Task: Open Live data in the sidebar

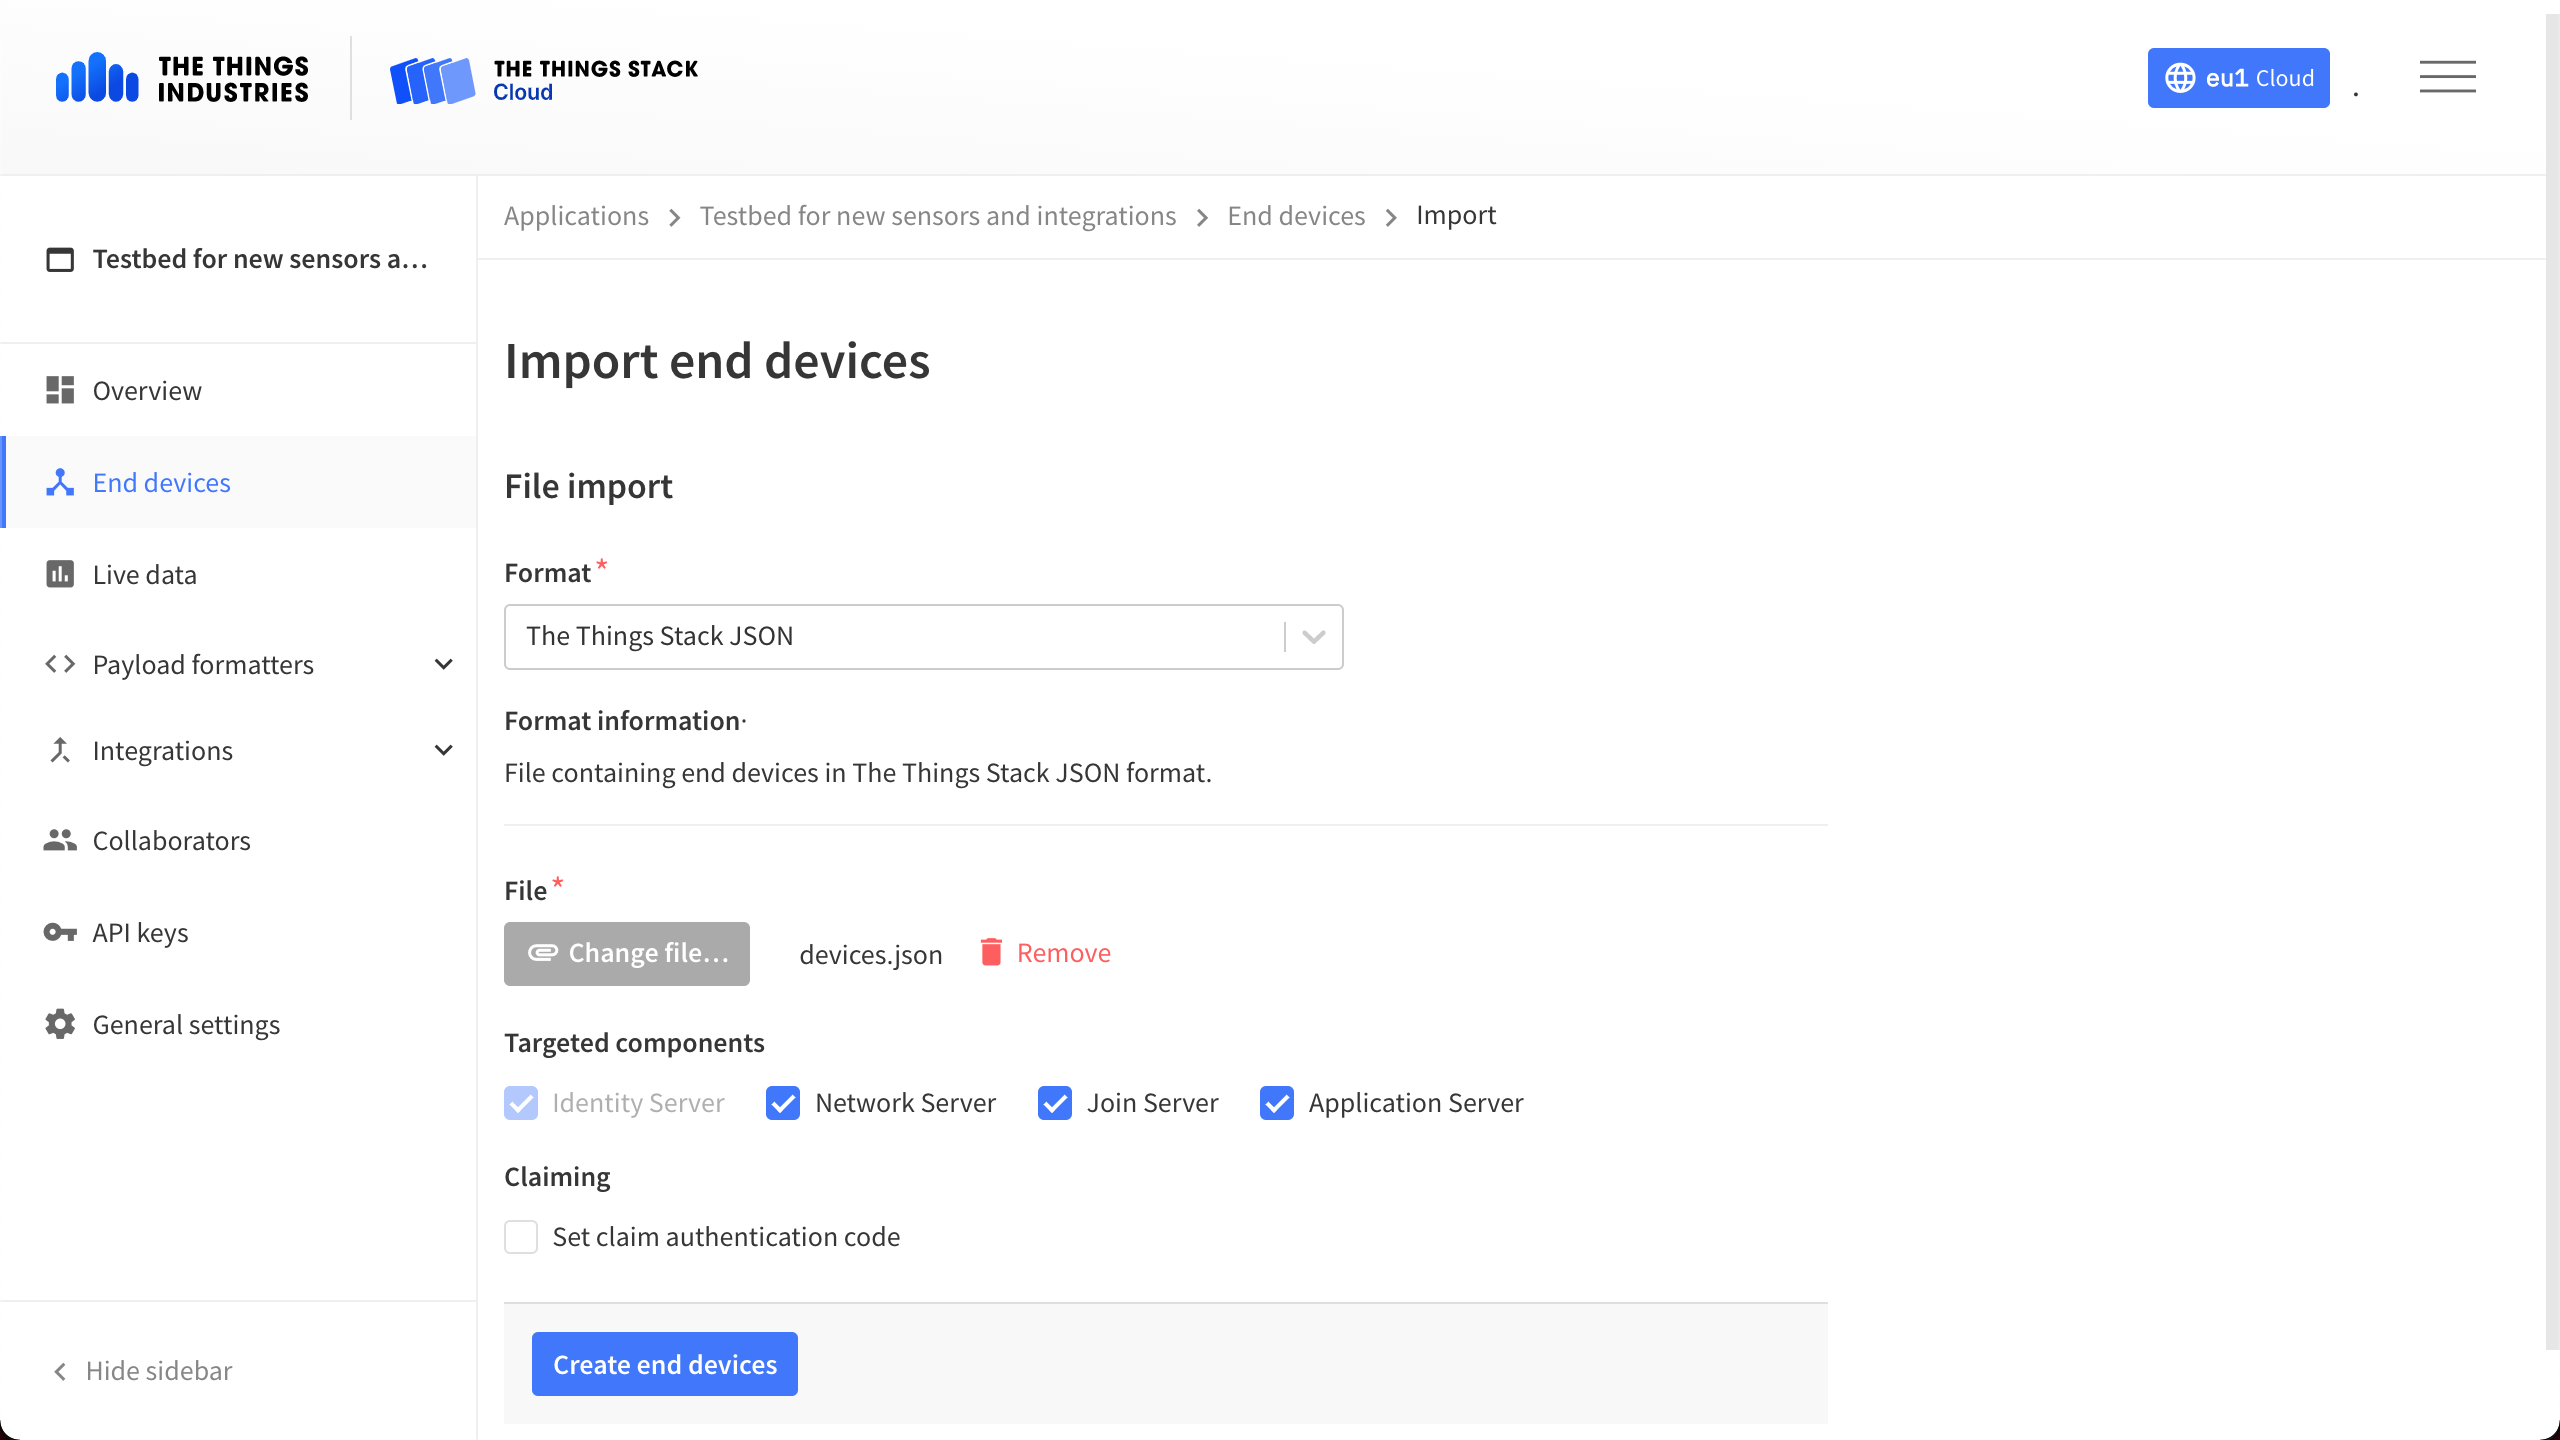Action: (240, 574)
